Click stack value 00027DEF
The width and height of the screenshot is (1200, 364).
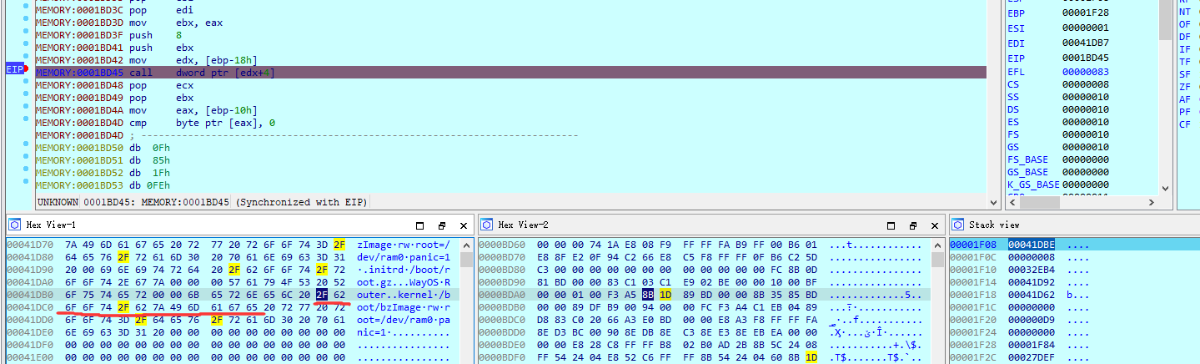(x=1032, y=358)
